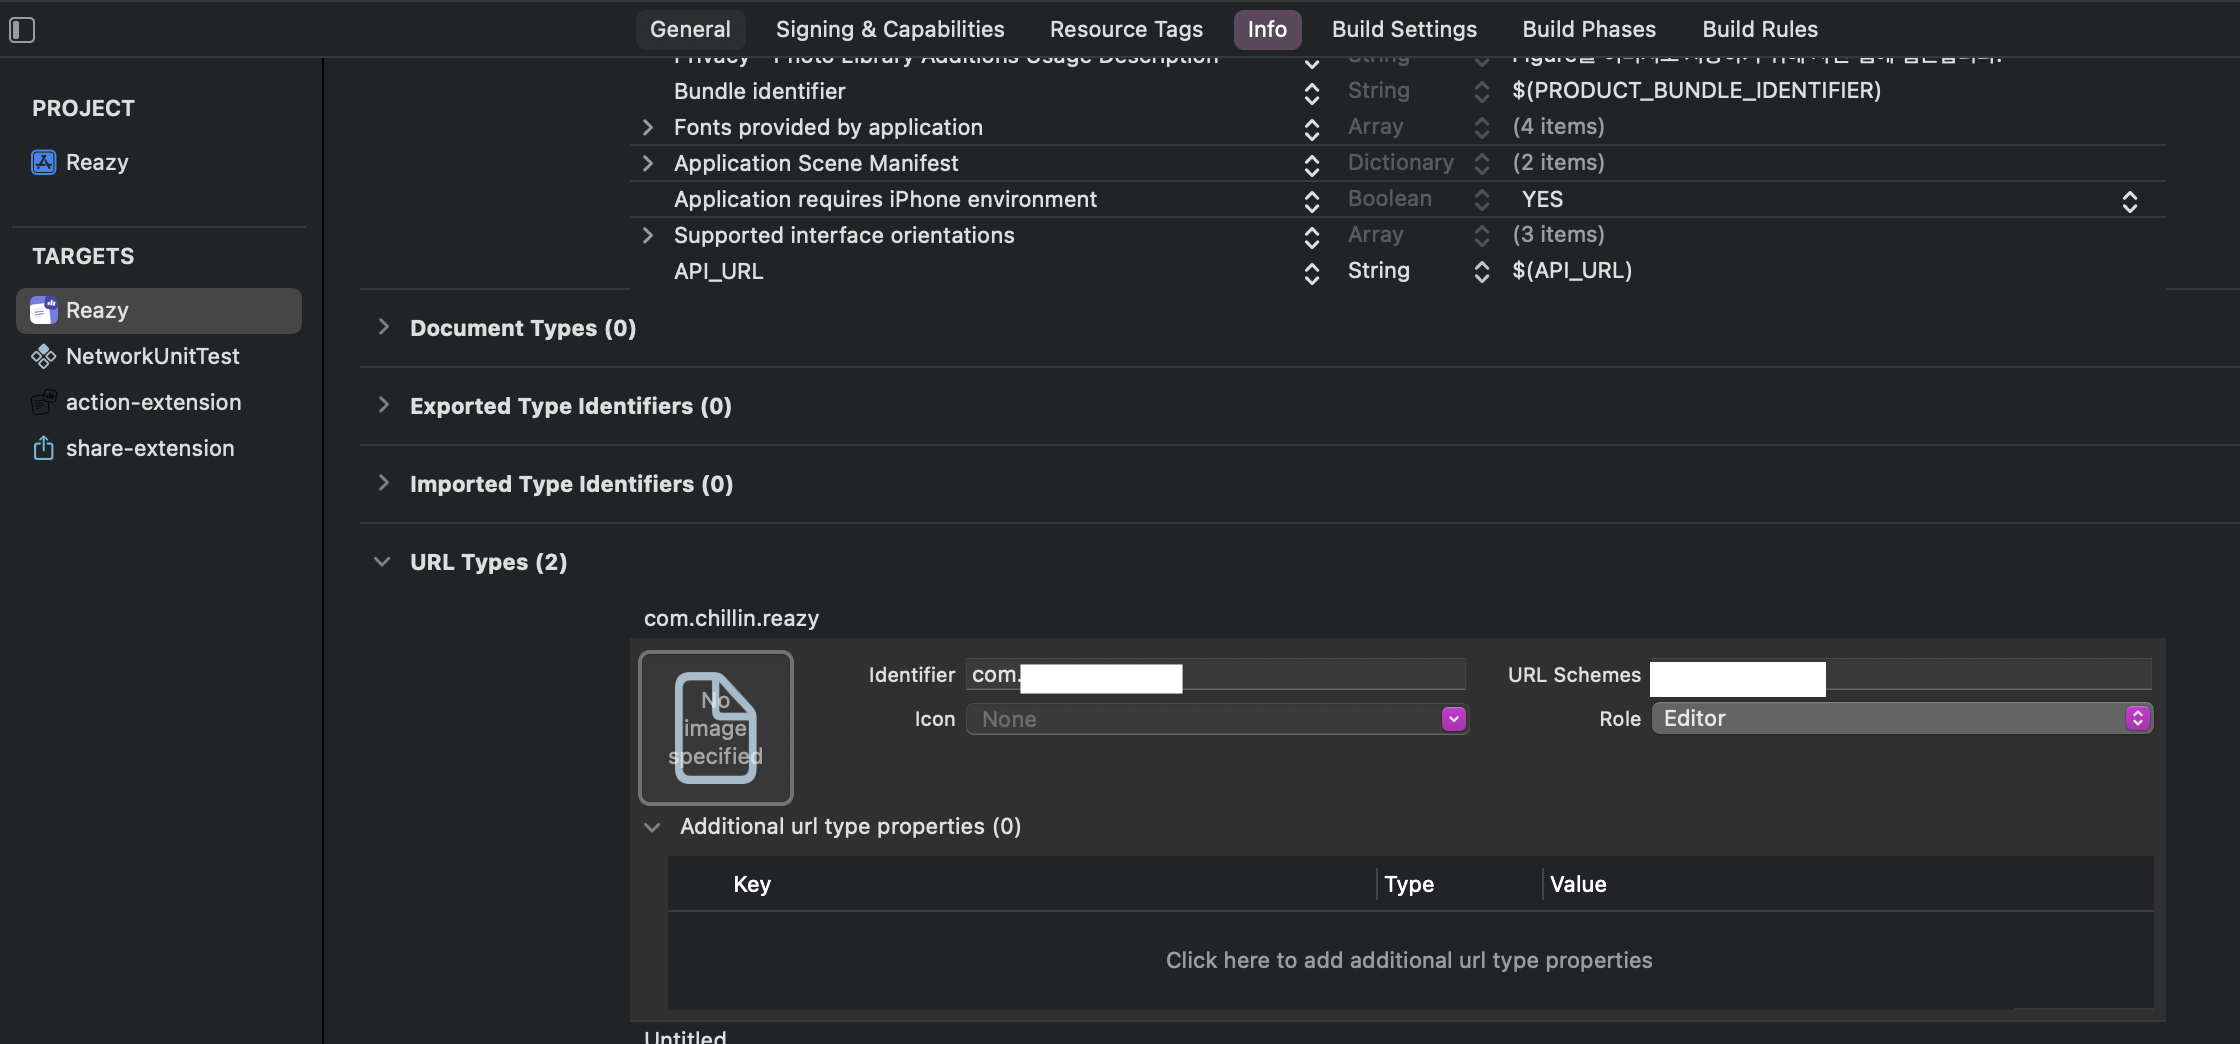The height and width of the screenshot is (1044, 2240).
Task: Open type stepper for Bundle identifier String
Action: (1482, 92)
